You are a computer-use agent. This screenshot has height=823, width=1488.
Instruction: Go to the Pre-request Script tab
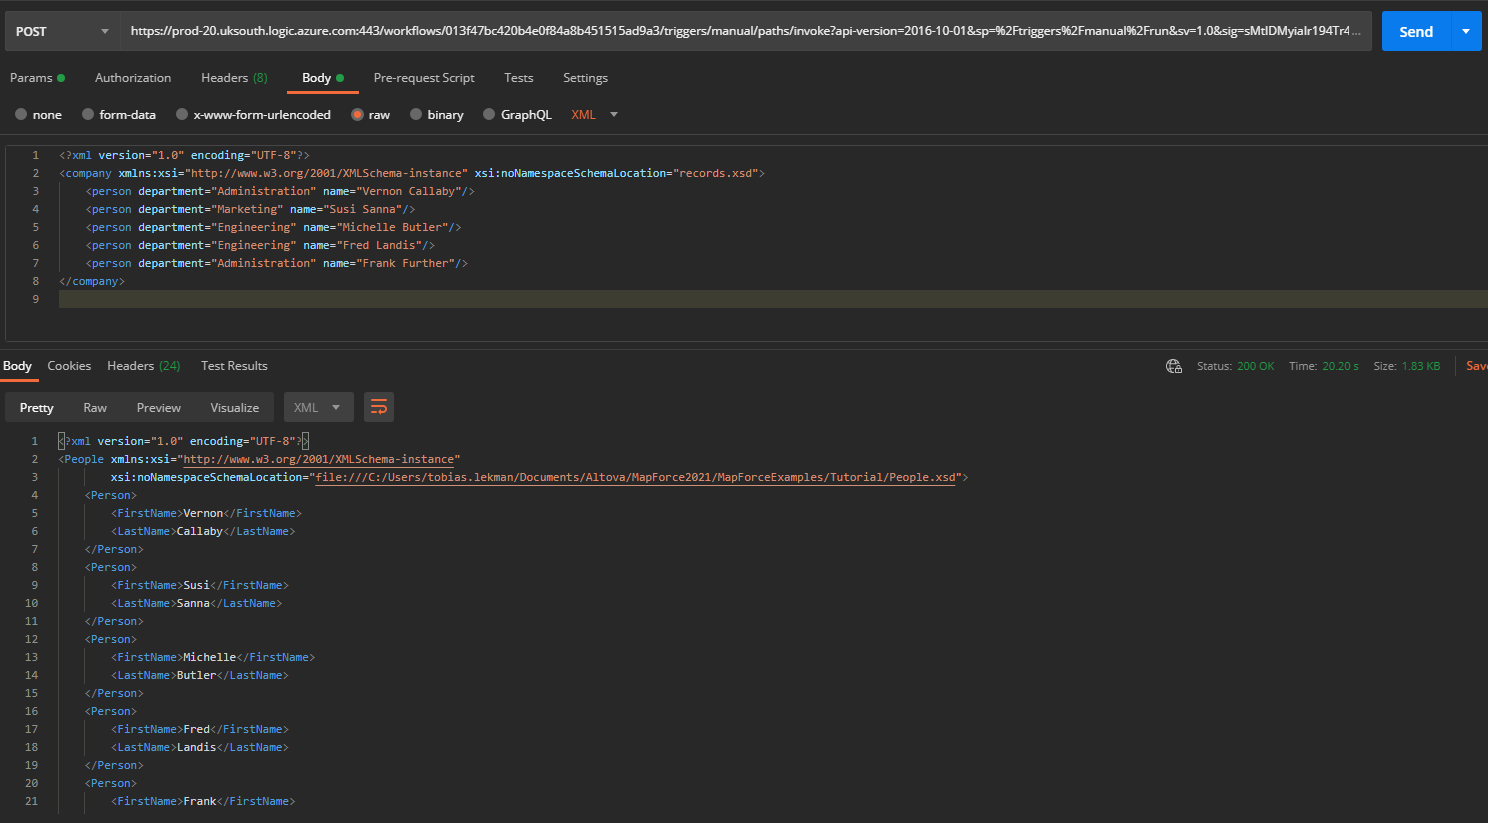[424, 77]
